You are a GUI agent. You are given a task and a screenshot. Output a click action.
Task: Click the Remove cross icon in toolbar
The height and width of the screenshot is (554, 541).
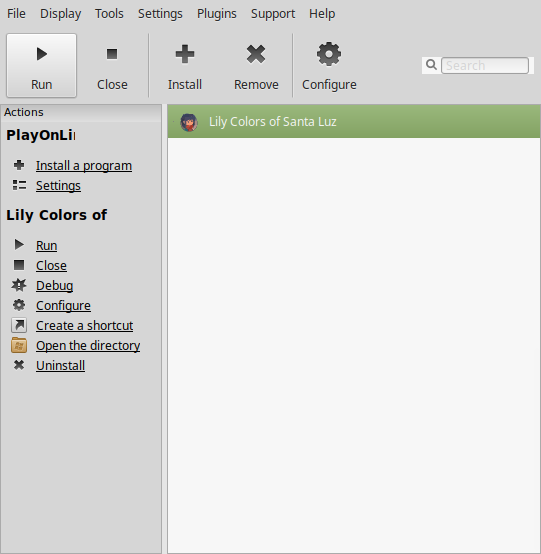256,54
